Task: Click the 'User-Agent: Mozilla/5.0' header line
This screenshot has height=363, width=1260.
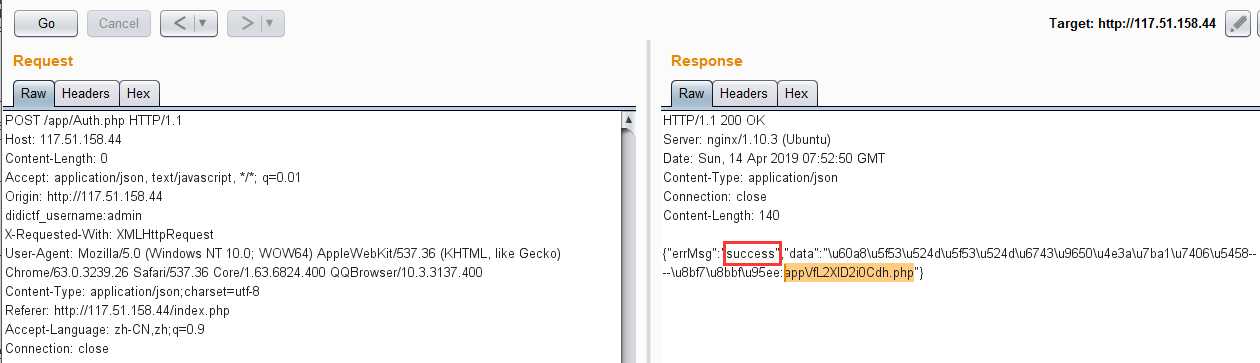Action: (283, 253)
